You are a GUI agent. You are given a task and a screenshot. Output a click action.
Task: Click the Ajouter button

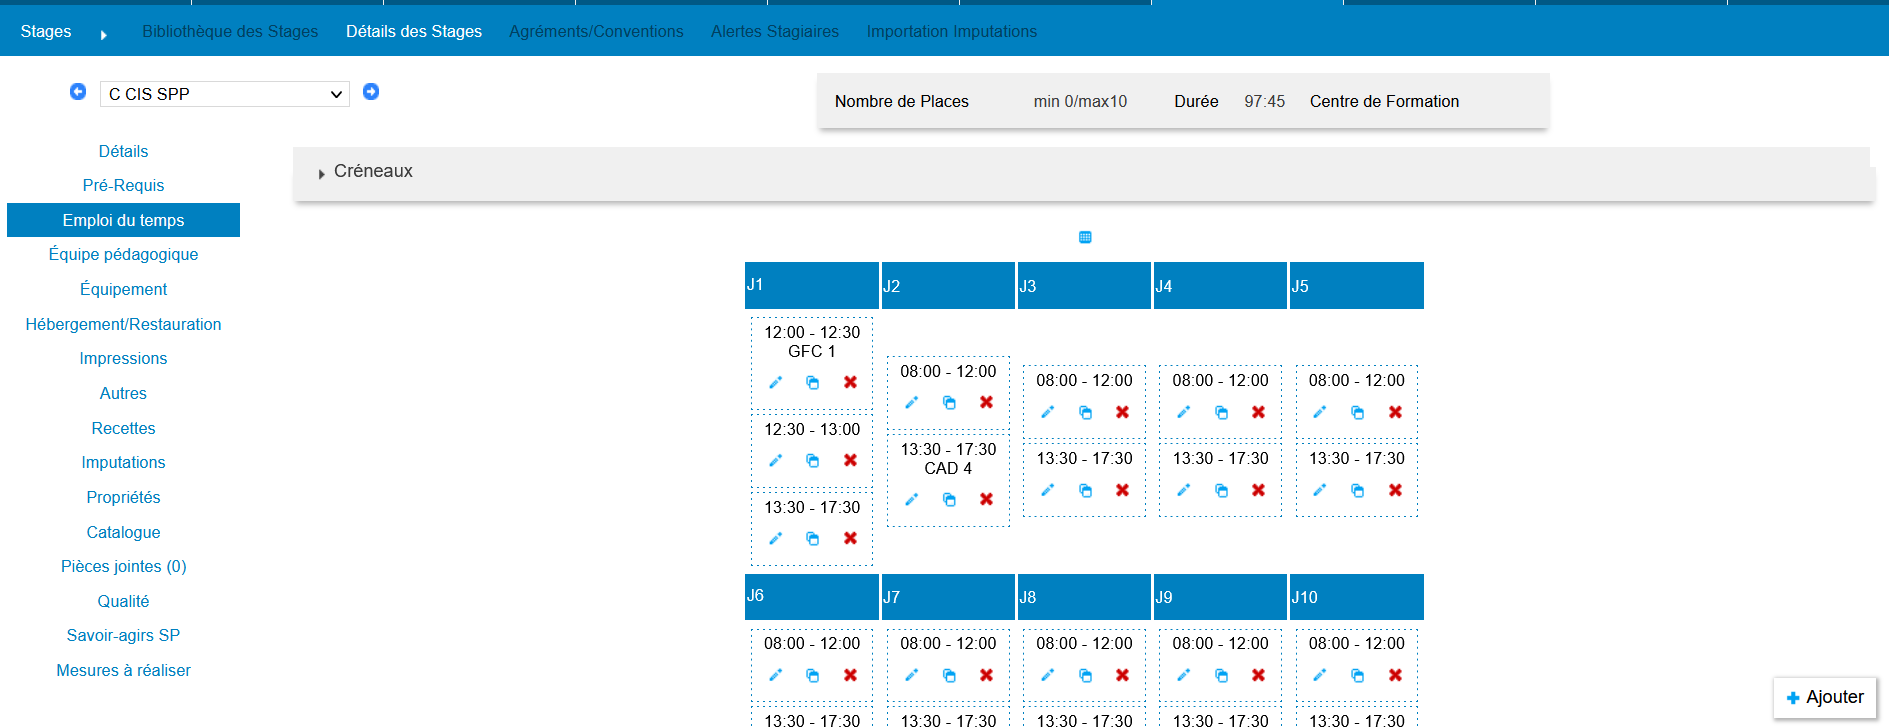(1824, 697)
